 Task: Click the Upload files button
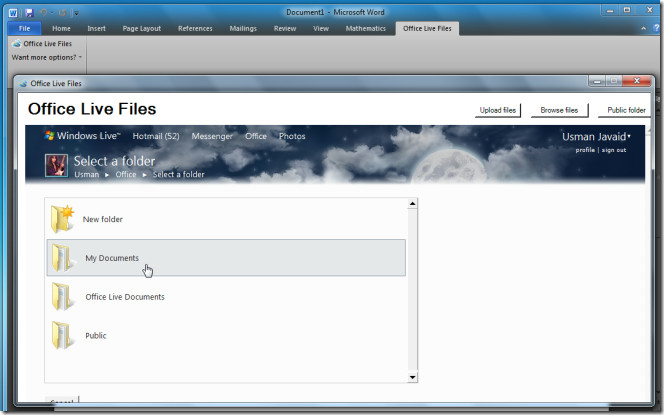pos(498,110)
